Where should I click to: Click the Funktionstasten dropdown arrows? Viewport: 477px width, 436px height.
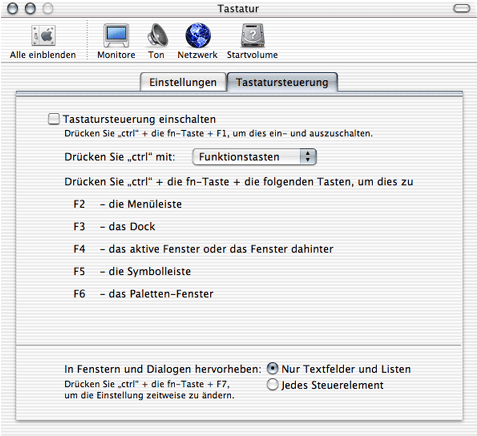tap(308, 157)
